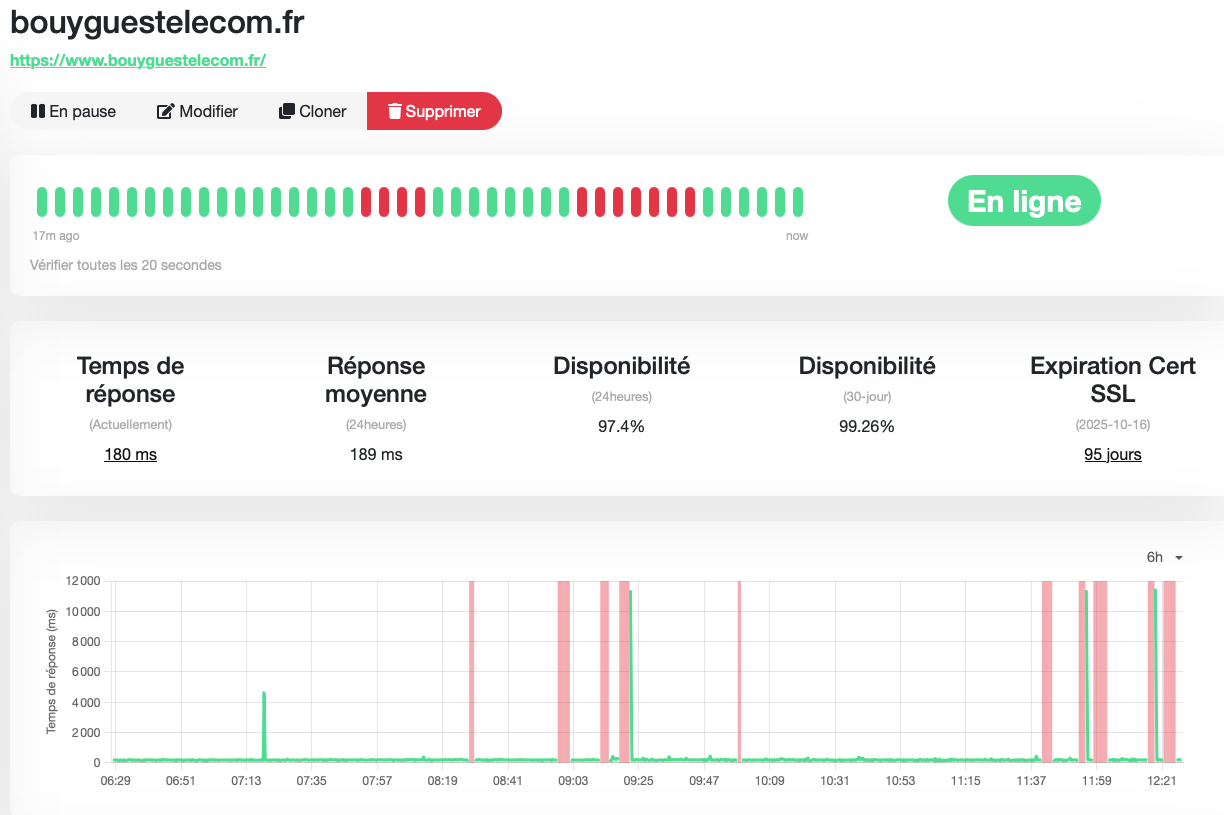The height and width of the screenshot is (815, 1224).
Task: Click the underlined 180 ms response time
Action: [x=130, y=454]
